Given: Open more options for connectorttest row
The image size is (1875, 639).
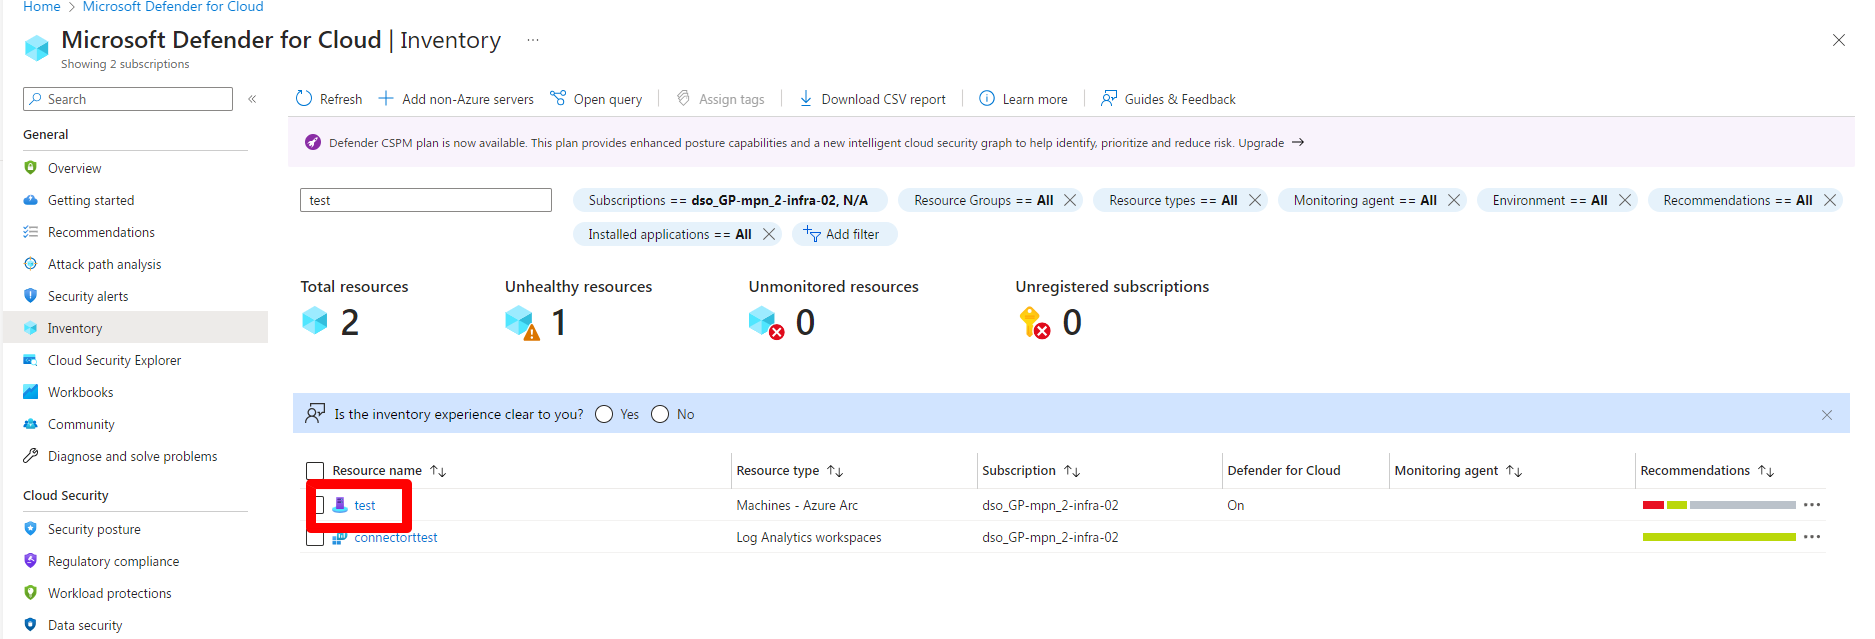Looking at the screenshot, I should pyautogui.click(x=1812, y=537).
